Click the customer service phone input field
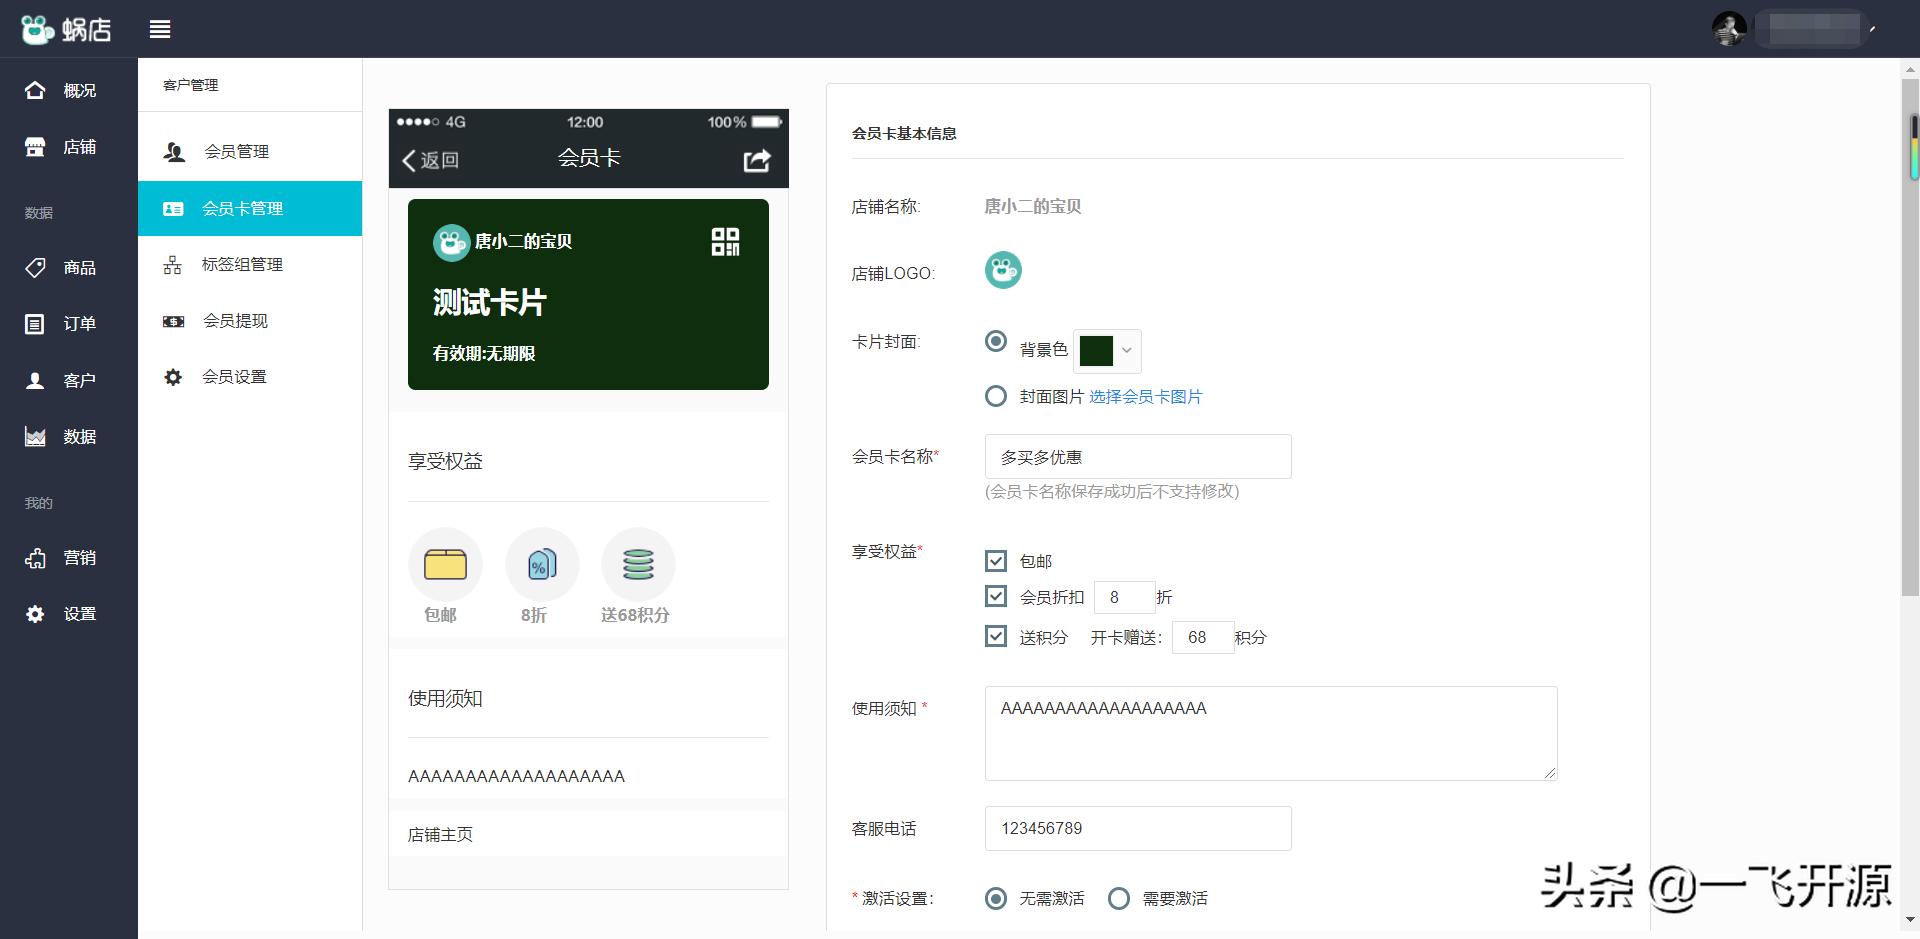 pyautogui.click(x=1137, y=828)
